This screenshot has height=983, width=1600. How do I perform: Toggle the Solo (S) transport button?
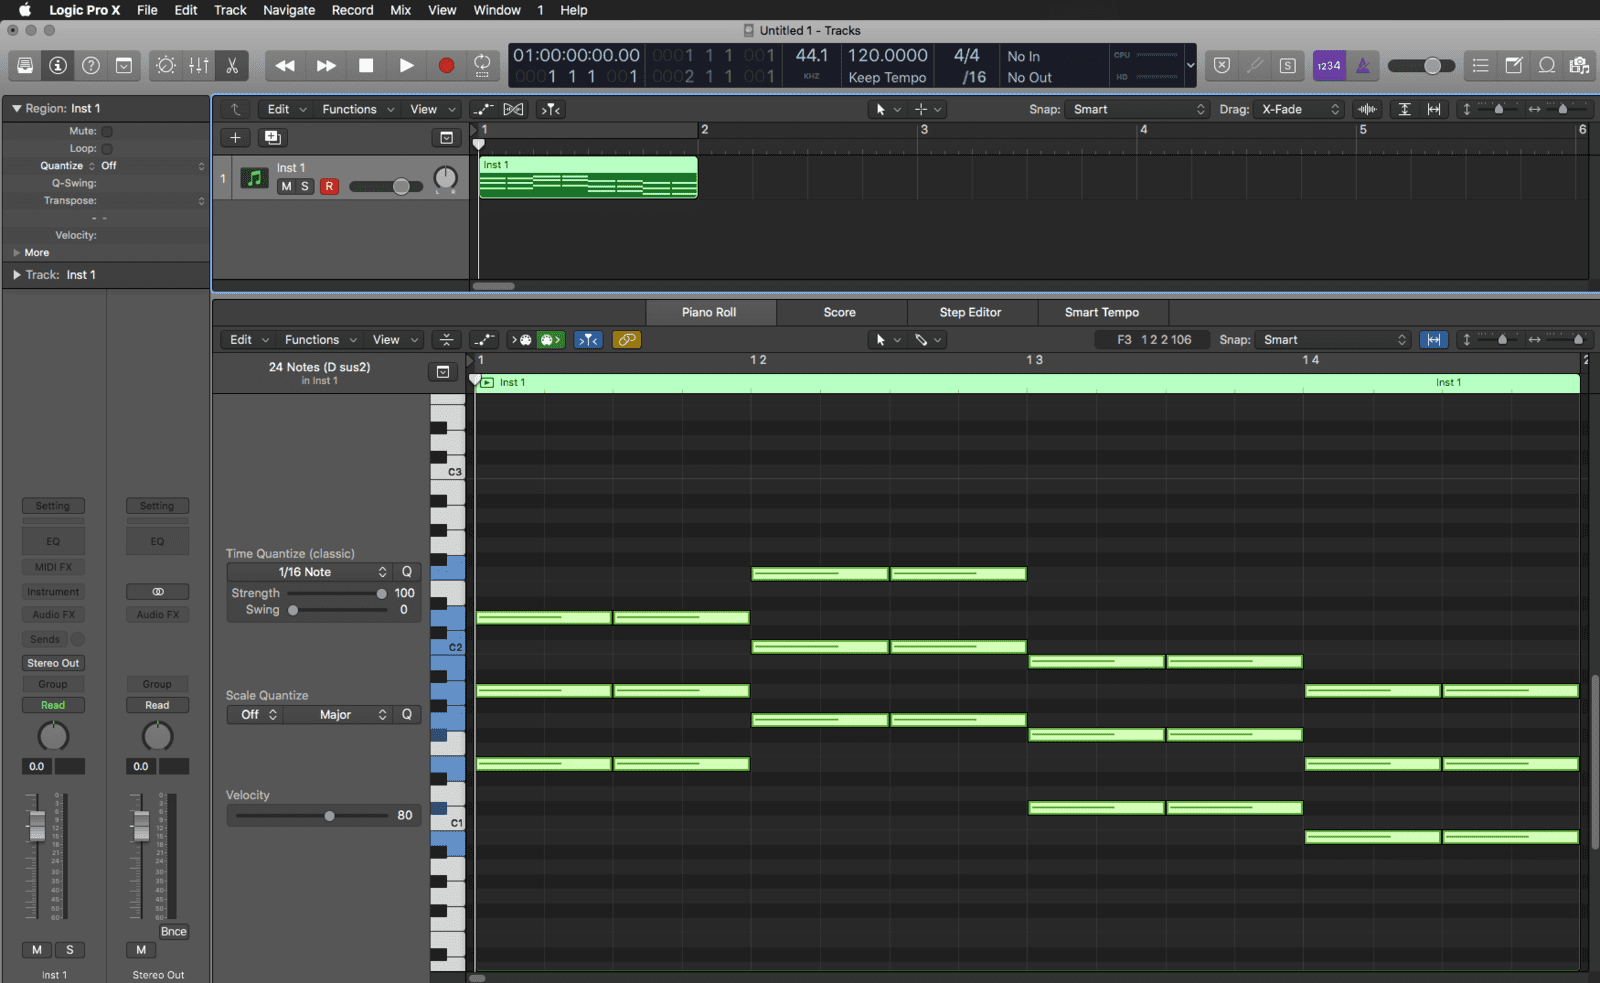[x=1288, y=66]
